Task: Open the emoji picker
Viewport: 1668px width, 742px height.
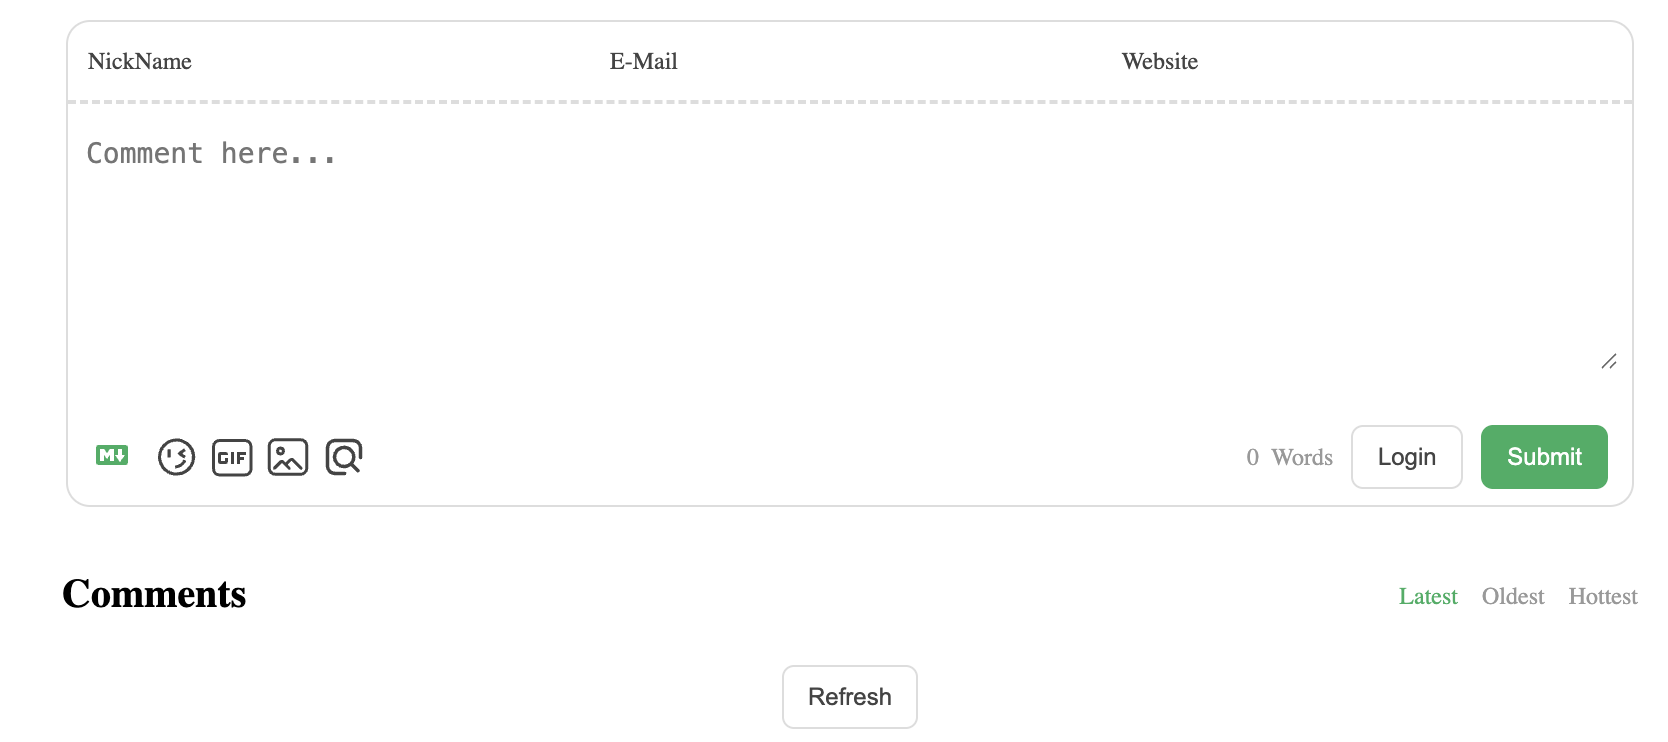Action: coord(176,457)
